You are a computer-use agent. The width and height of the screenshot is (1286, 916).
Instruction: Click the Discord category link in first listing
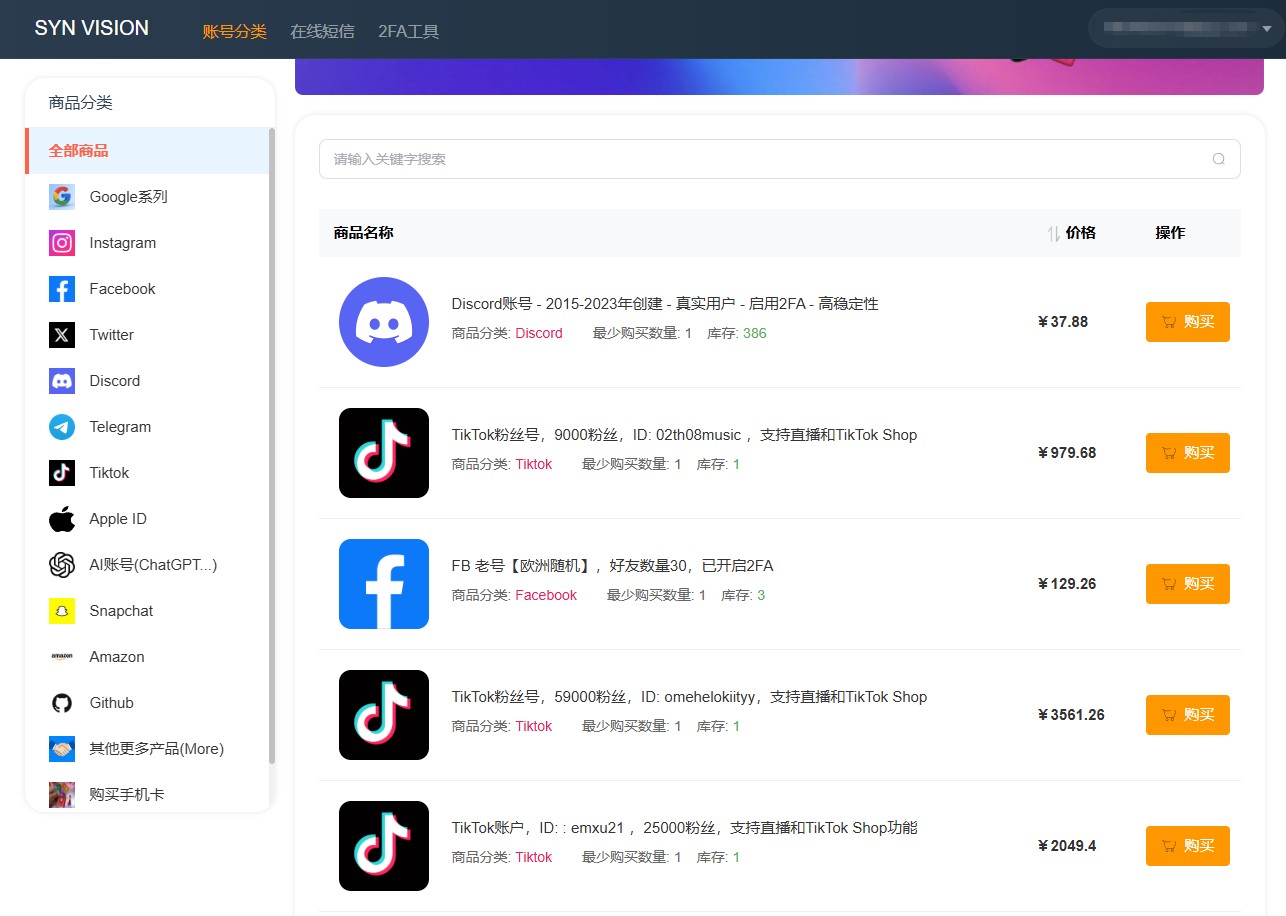pyautogui.click(x=539, y=333)
